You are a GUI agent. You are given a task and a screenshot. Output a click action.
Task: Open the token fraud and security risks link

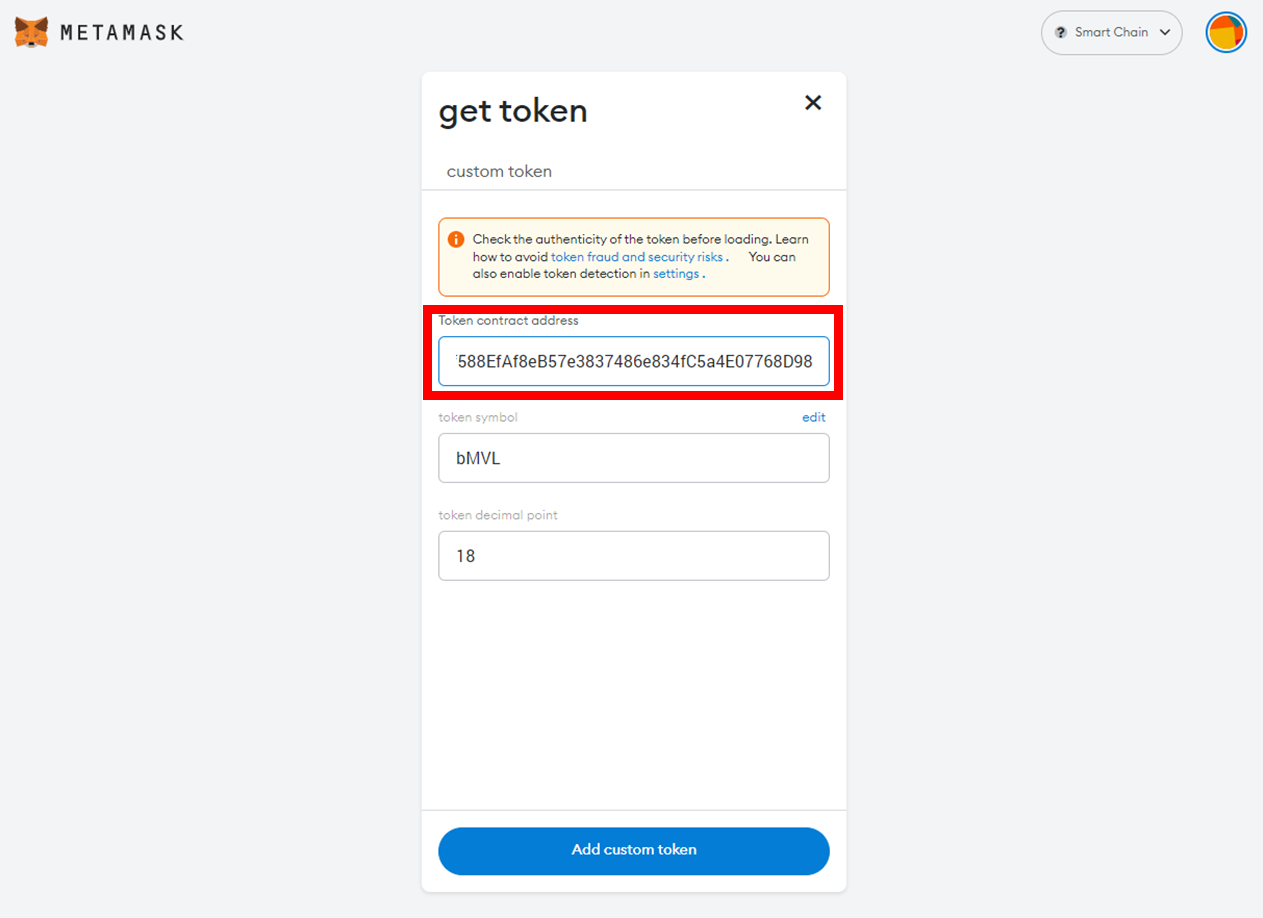pos(637,257)
